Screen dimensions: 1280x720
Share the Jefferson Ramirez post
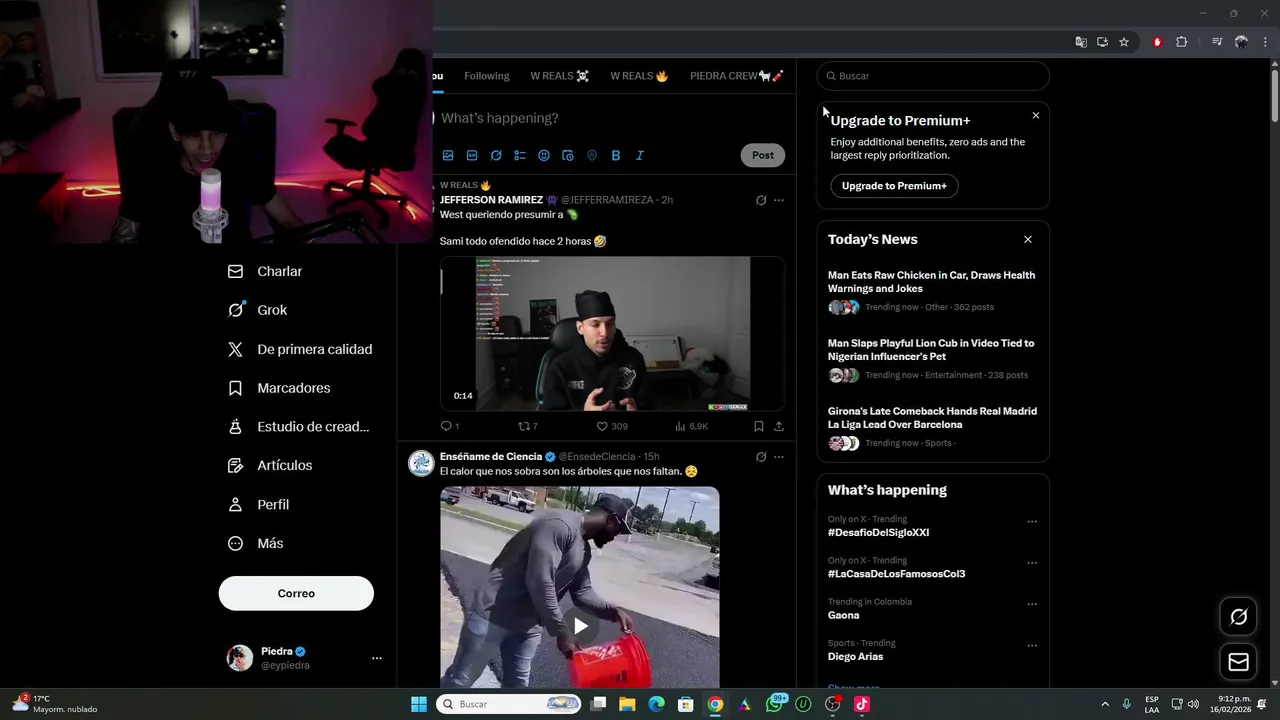[779, 426]
